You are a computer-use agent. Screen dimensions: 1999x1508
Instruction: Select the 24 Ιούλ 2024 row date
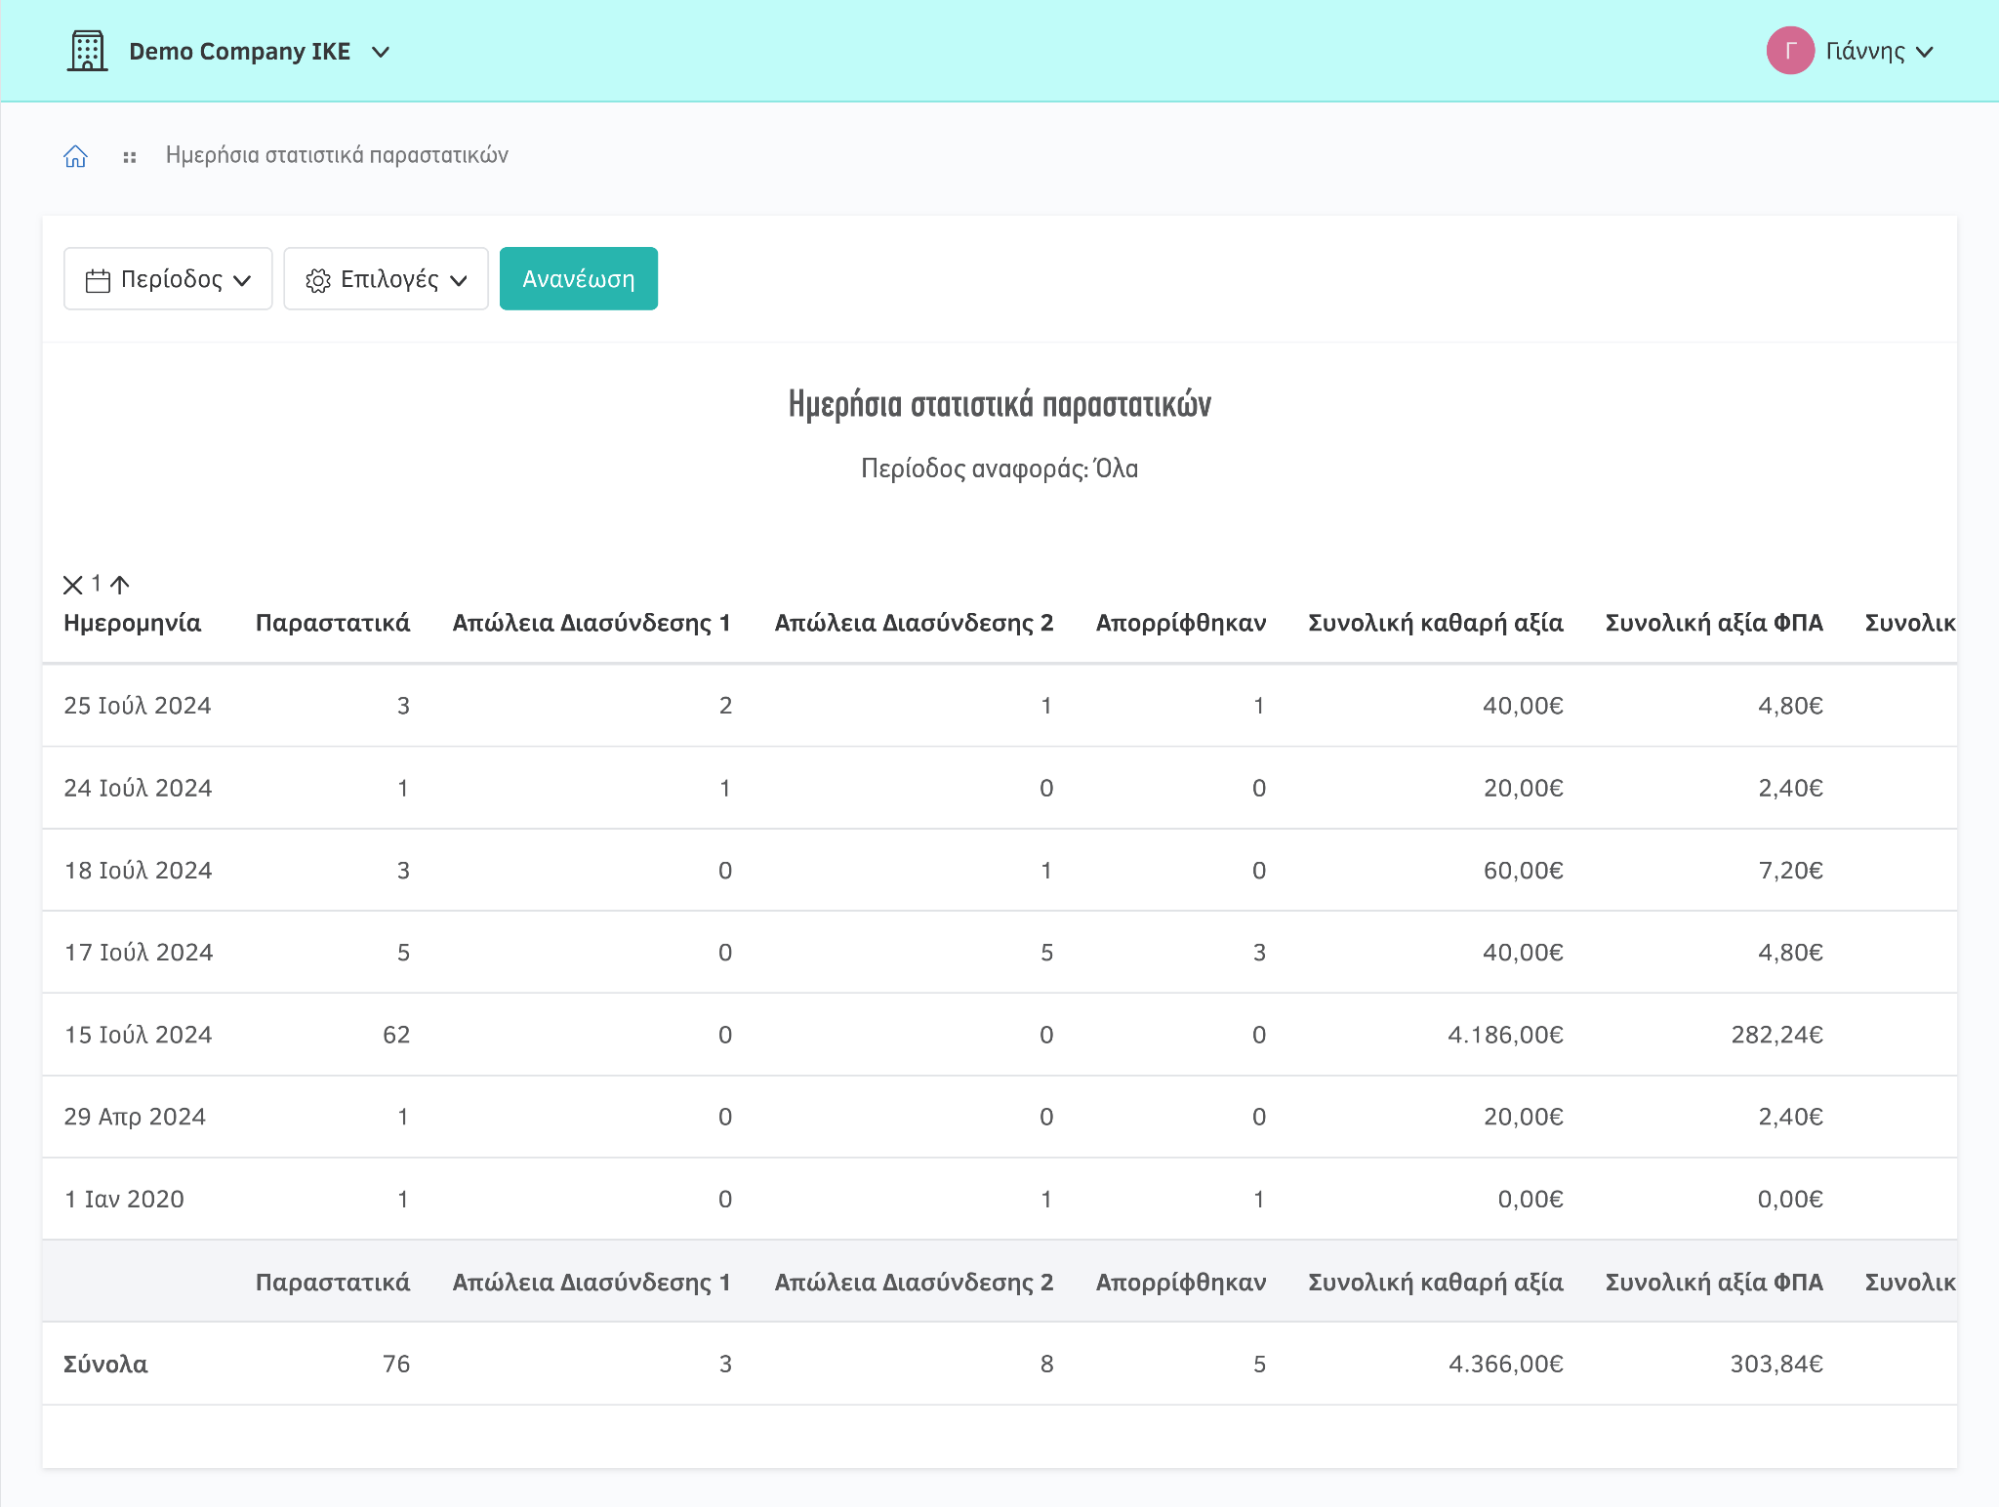click(x=138, y=788)
